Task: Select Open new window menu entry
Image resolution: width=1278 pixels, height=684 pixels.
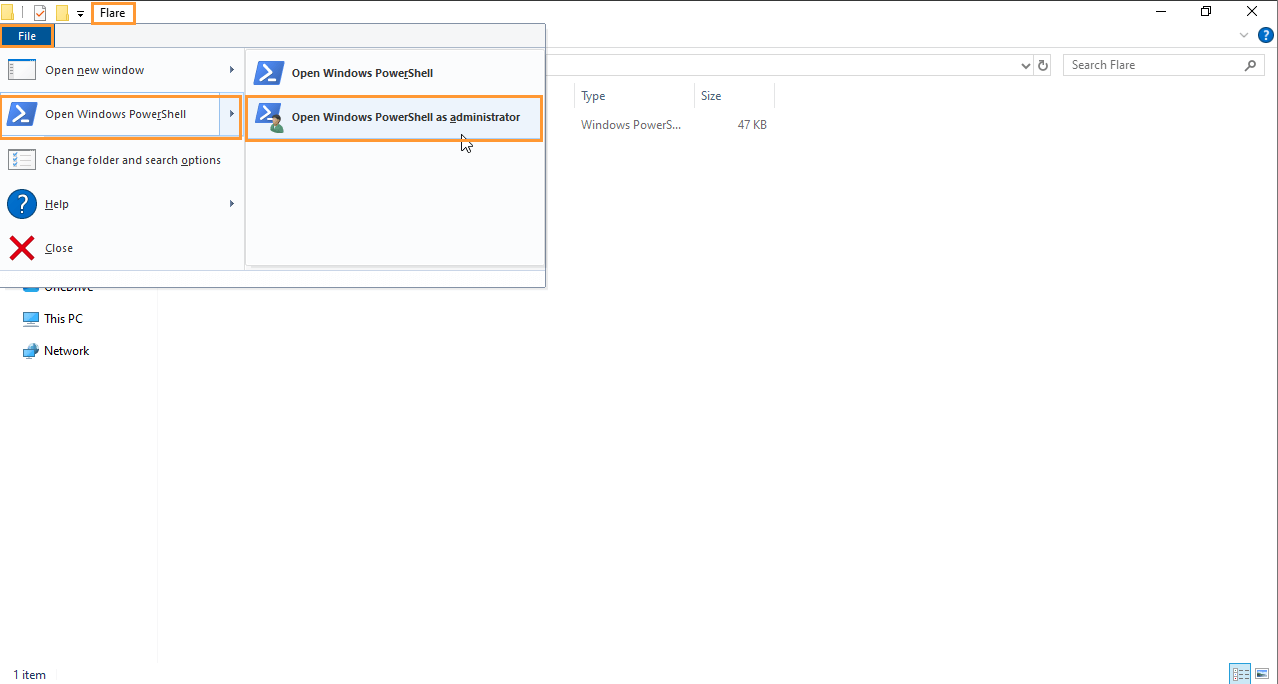Action: tap(121, 70)
